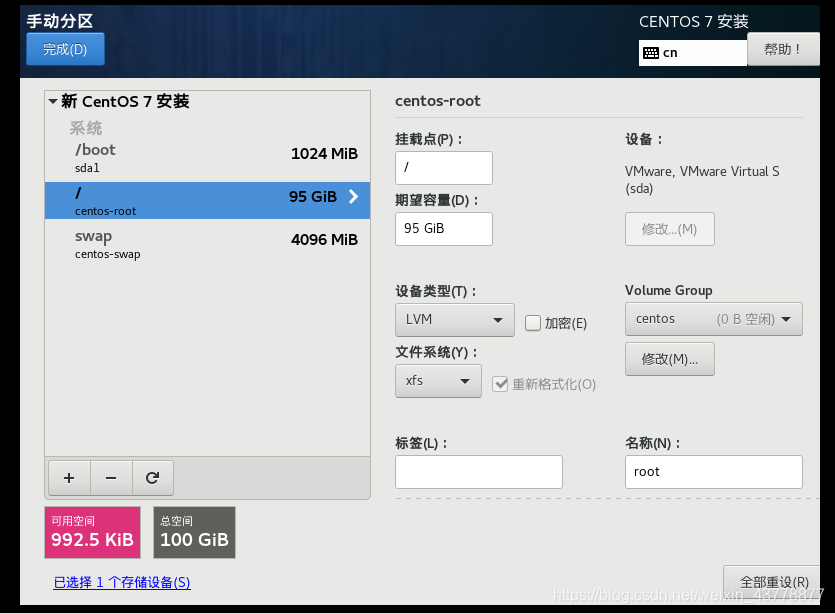Click the 1024 MiB size of /boot

click(x=324, y=154)
